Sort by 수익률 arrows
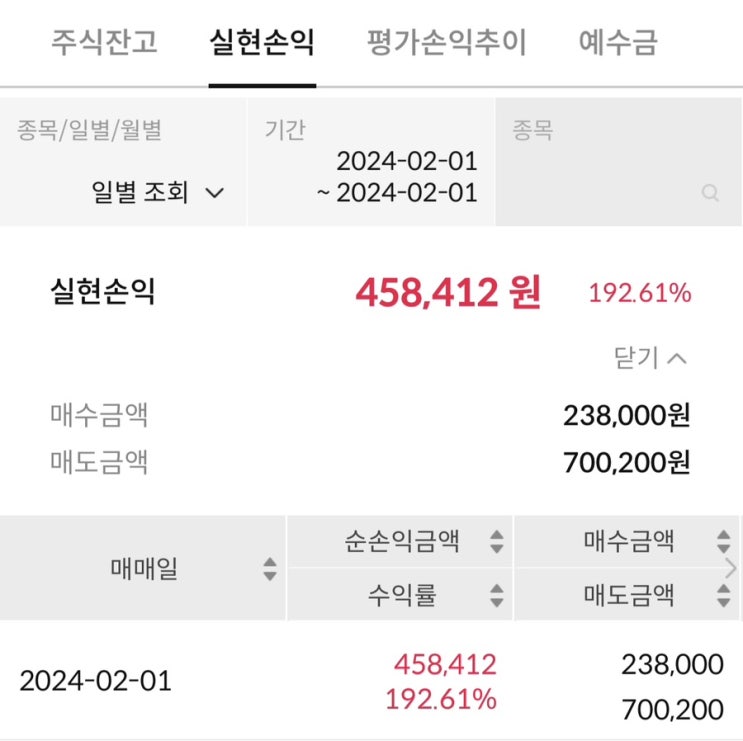Viewport: 743px width, 741px height. point(497,596)
